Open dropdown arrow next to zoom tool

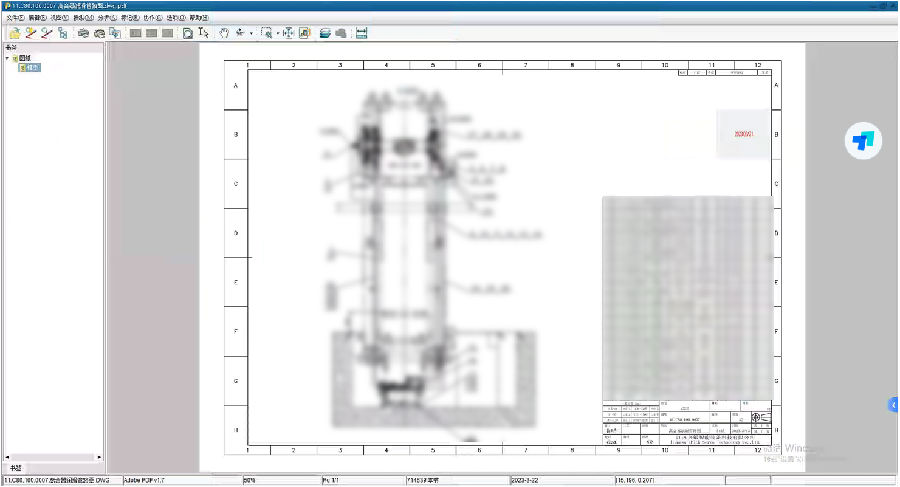(x=277, y=33)
